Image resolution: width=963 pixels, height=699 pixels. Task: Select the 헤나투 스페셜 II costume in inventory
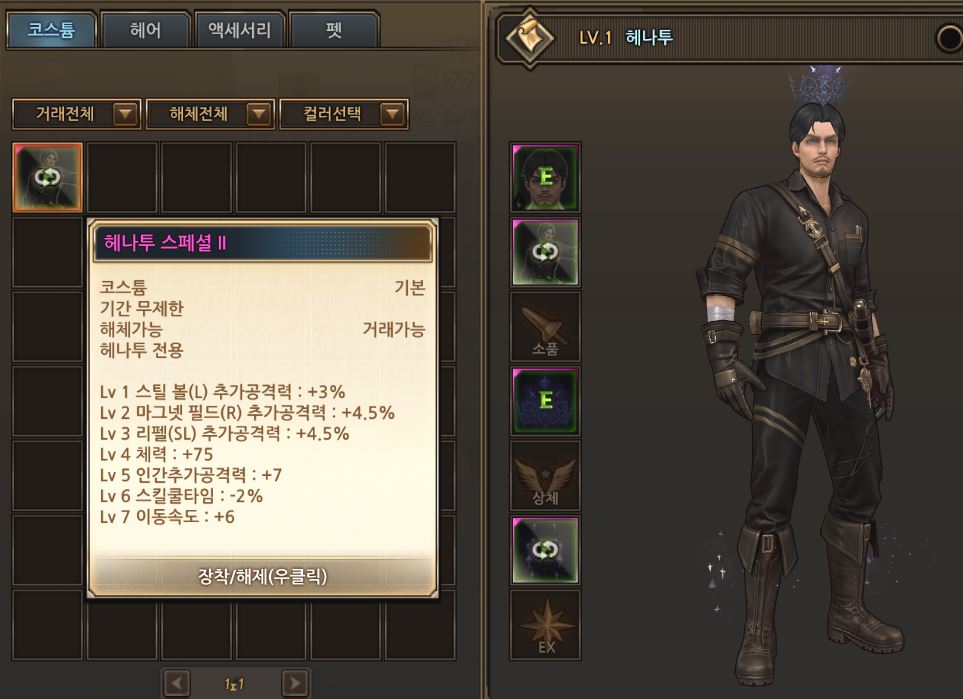[x=47, y=178]
